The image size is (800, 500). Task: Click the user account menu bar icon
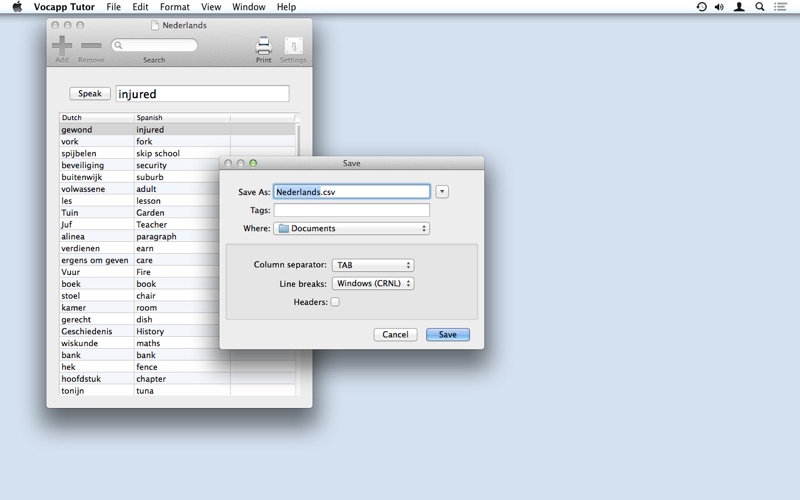(x=739, y=7)
